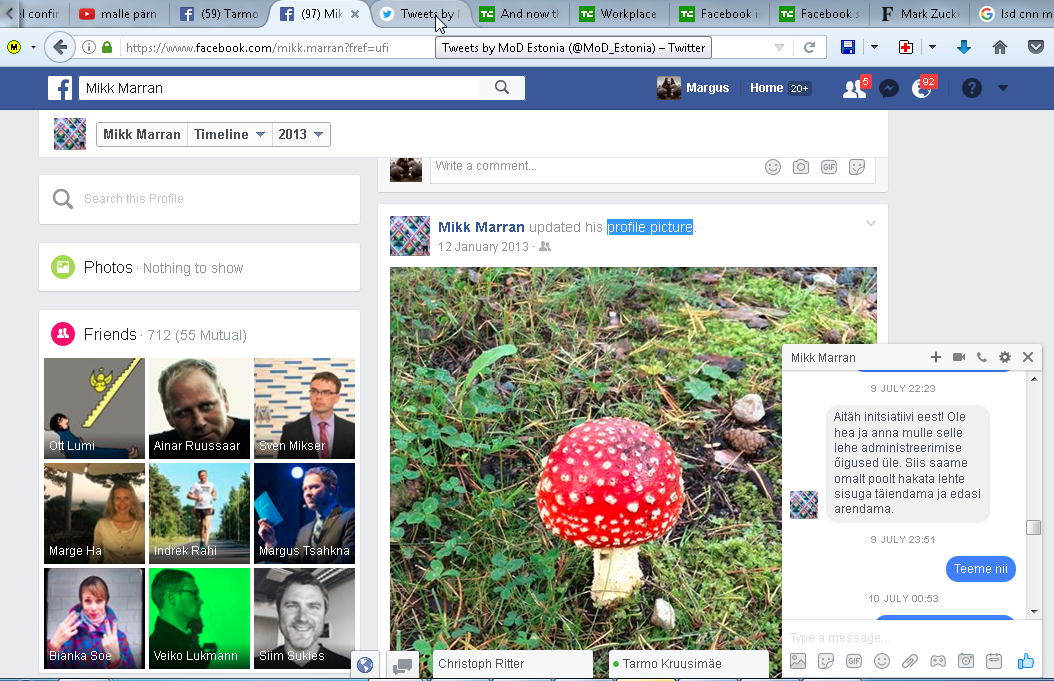1054x681 pixels.
Task: Open friend requests icon with 5 badge
Action: 854,88
